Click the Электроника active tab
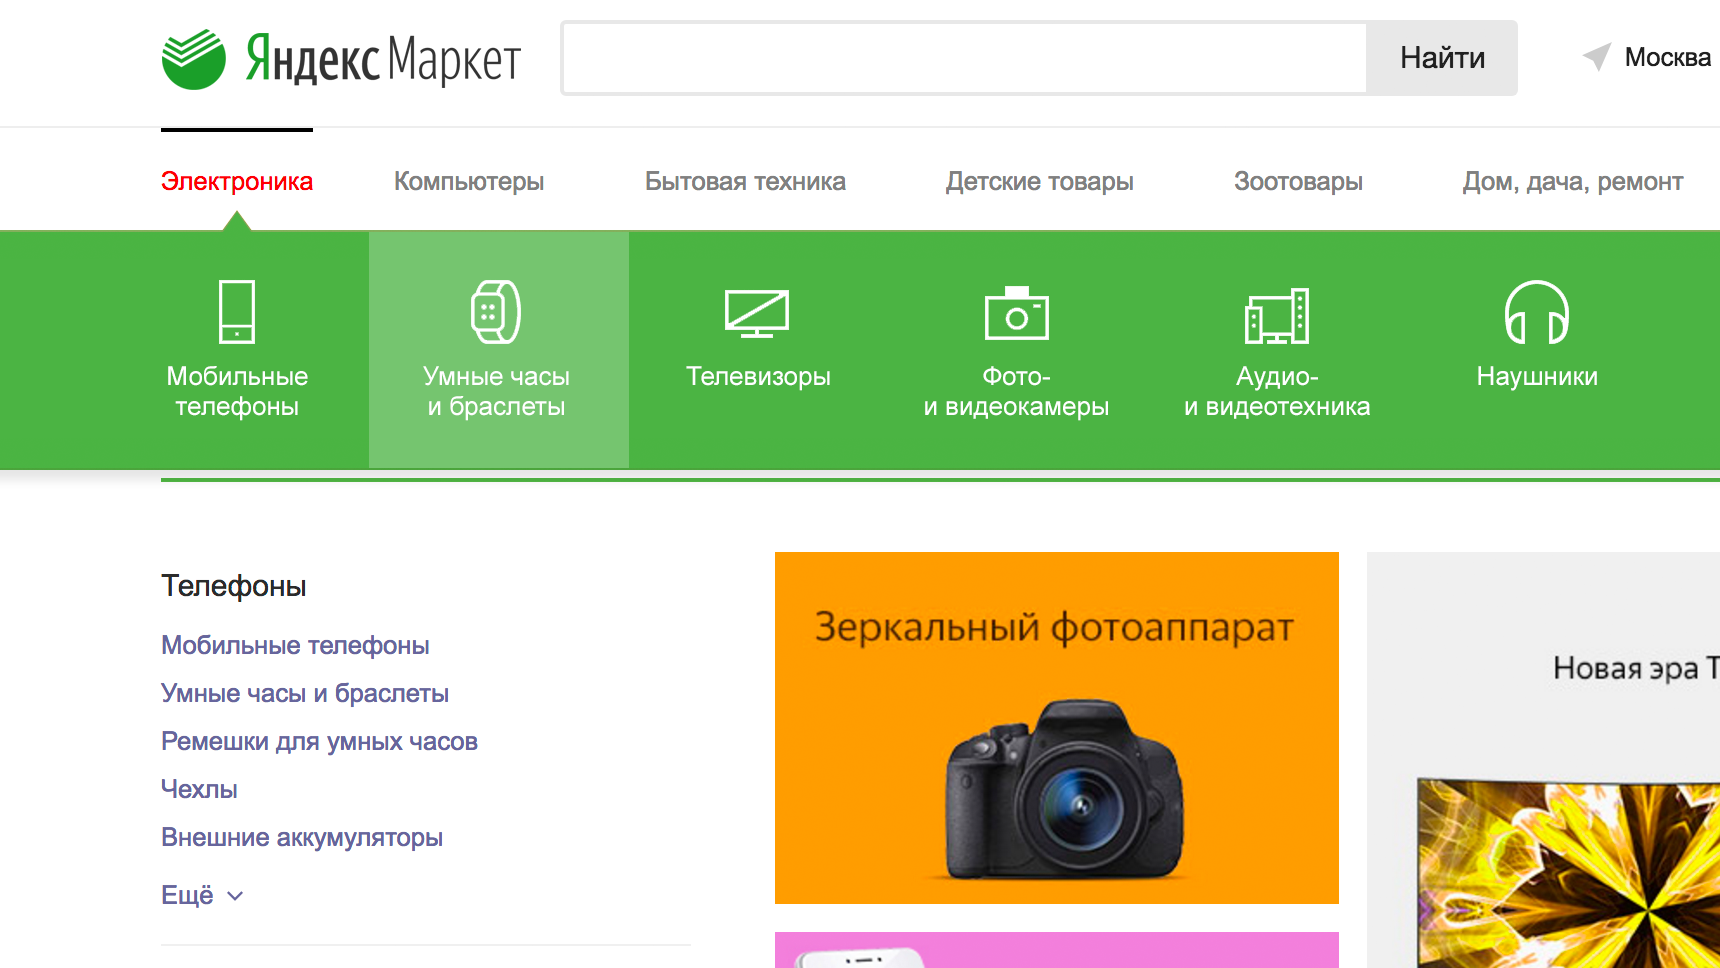The width and height of the screenshot is (1720, 968). pyautogui.click(x=237, y=181)
